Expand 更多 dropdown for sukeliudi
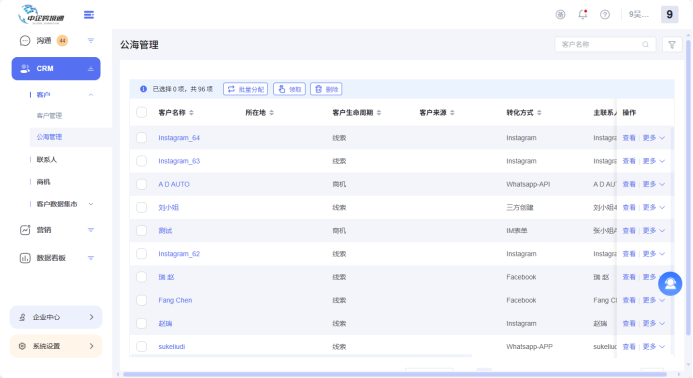Image resolution: width=693 pixels, height=378 pixels. 654,347
